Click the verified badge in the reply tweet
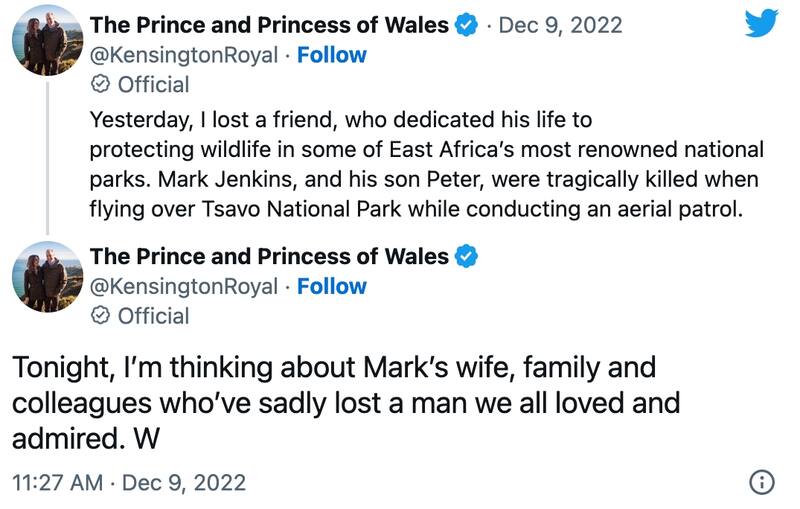This screenshot has width=800, height=509. 467,257
